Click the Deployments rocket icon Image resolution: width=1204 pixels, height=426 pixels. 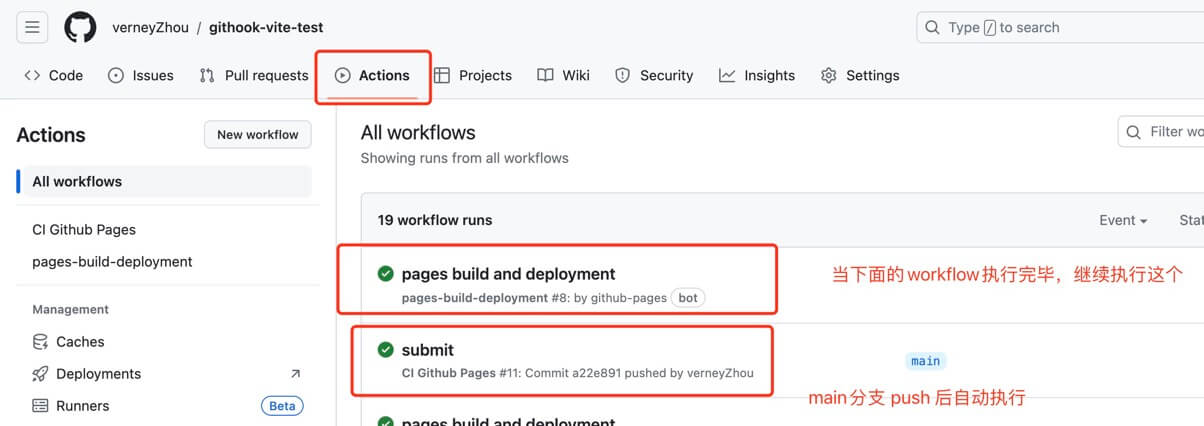[40, 374]
